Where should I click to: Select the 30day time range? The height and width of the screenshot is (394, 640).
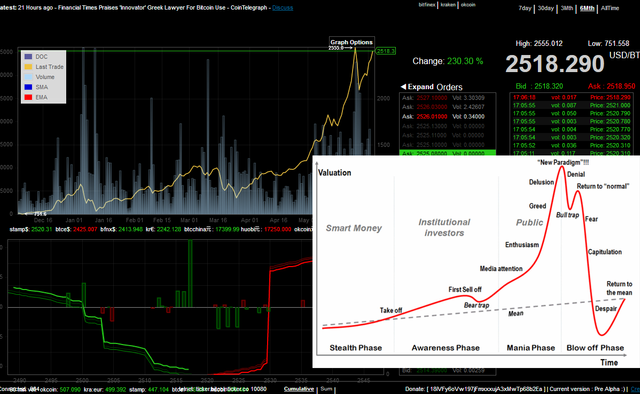tap(546, 8)
